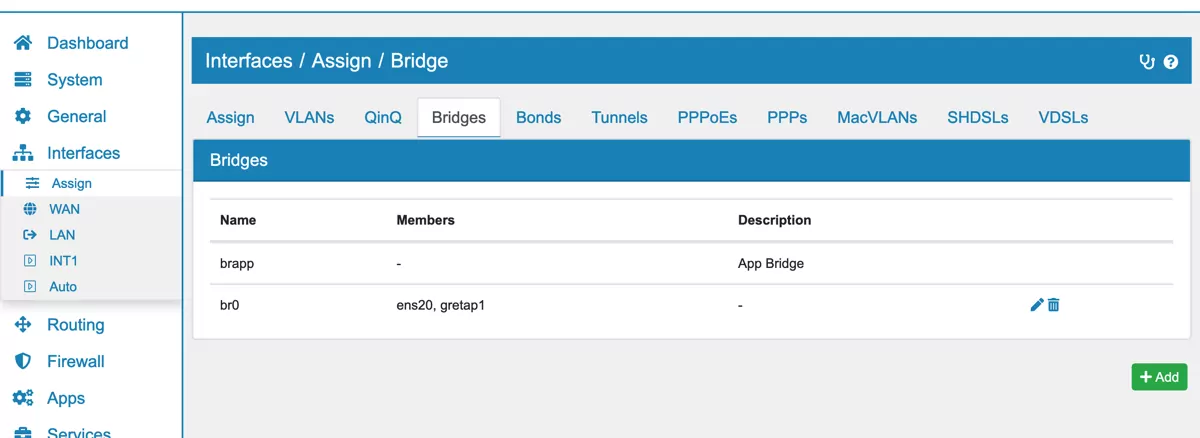Open the Assign sidebar submenu item

(72, 183)
